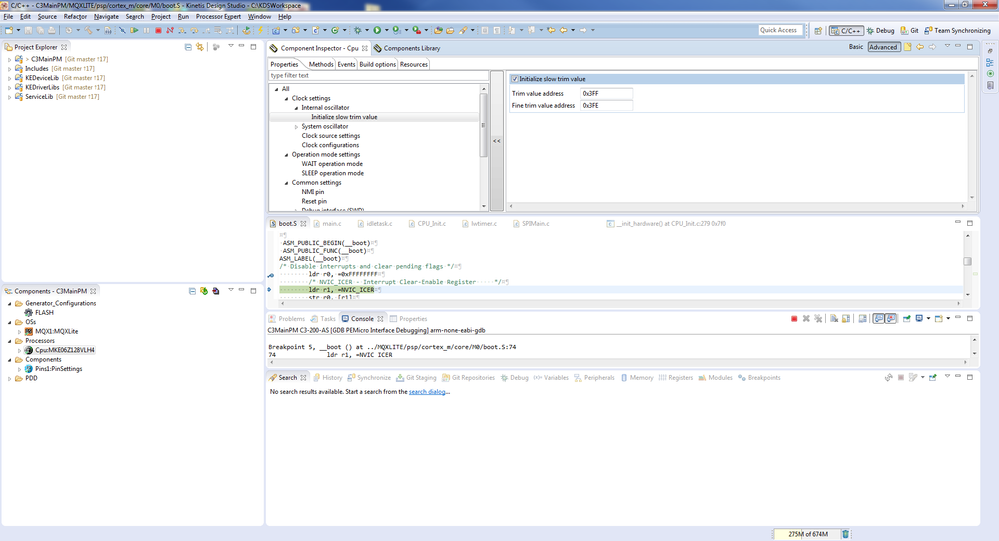Open the Team Synchronizing perspective
999x541 pixels.
pyautogui.click(x=958, y=31)
